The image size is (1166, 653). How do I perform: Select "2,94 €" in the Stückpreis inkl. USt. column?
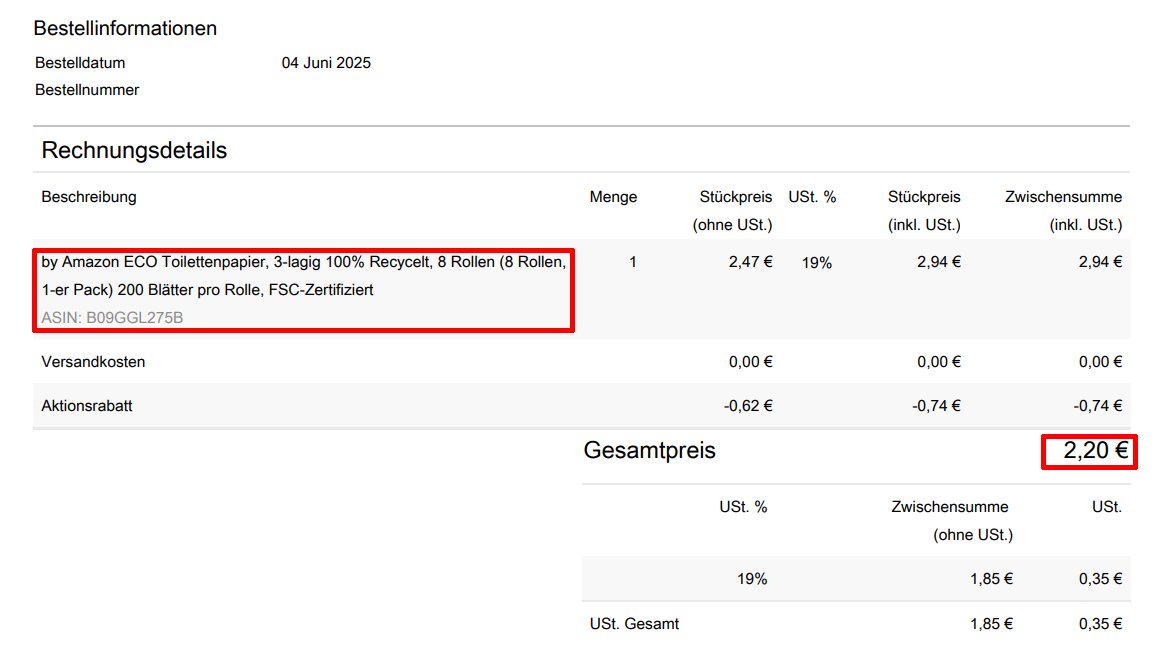point(938,262)
